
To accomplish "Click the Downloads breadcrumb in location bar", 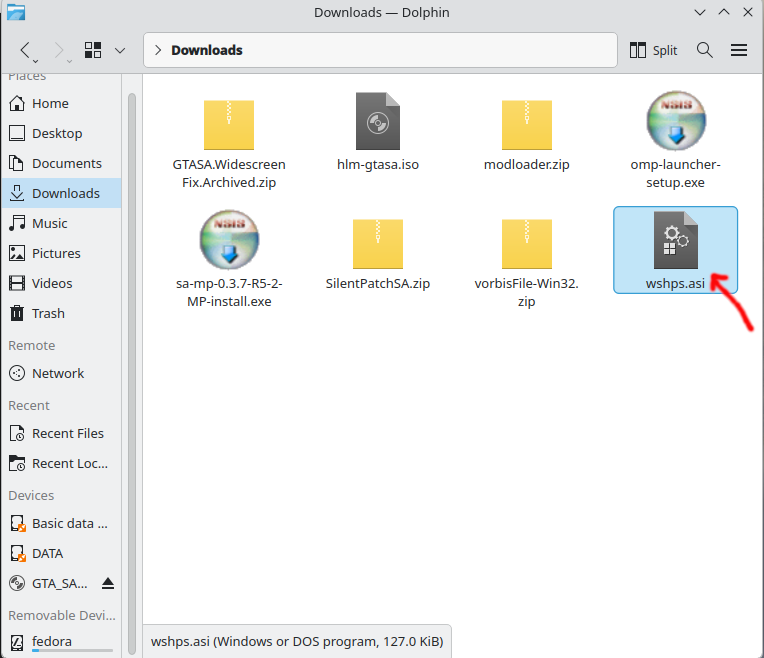I will click(207, 50).
